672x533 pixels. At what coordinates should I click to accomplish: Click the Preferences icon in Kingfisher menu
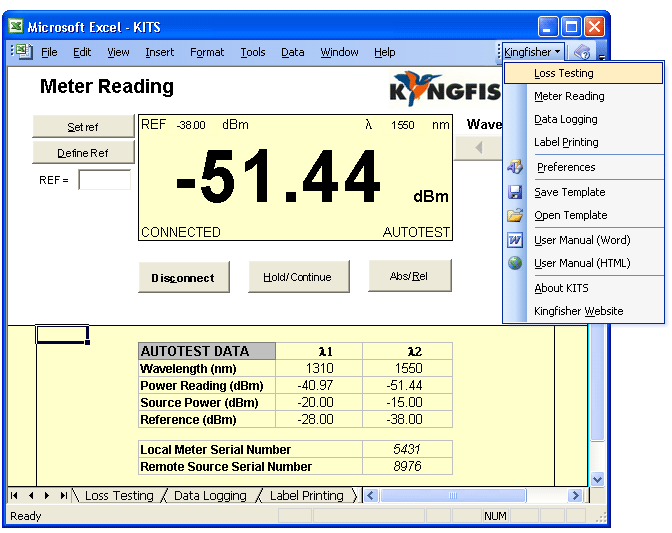pyautogui.click(x=515, y=167)
